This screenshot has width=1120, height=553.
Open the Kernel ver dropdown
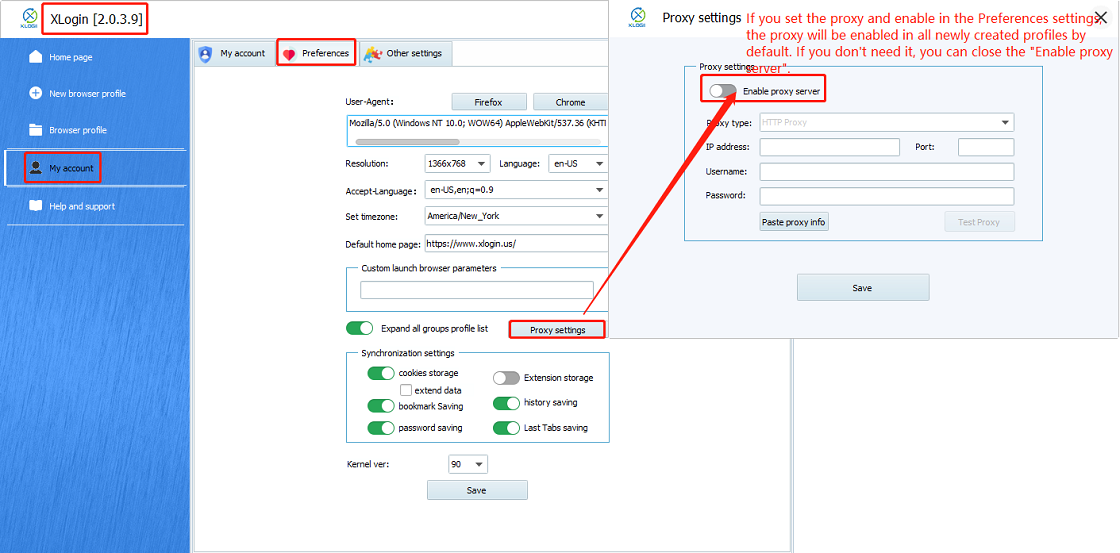pyautogui.click(x=468, y=464)
